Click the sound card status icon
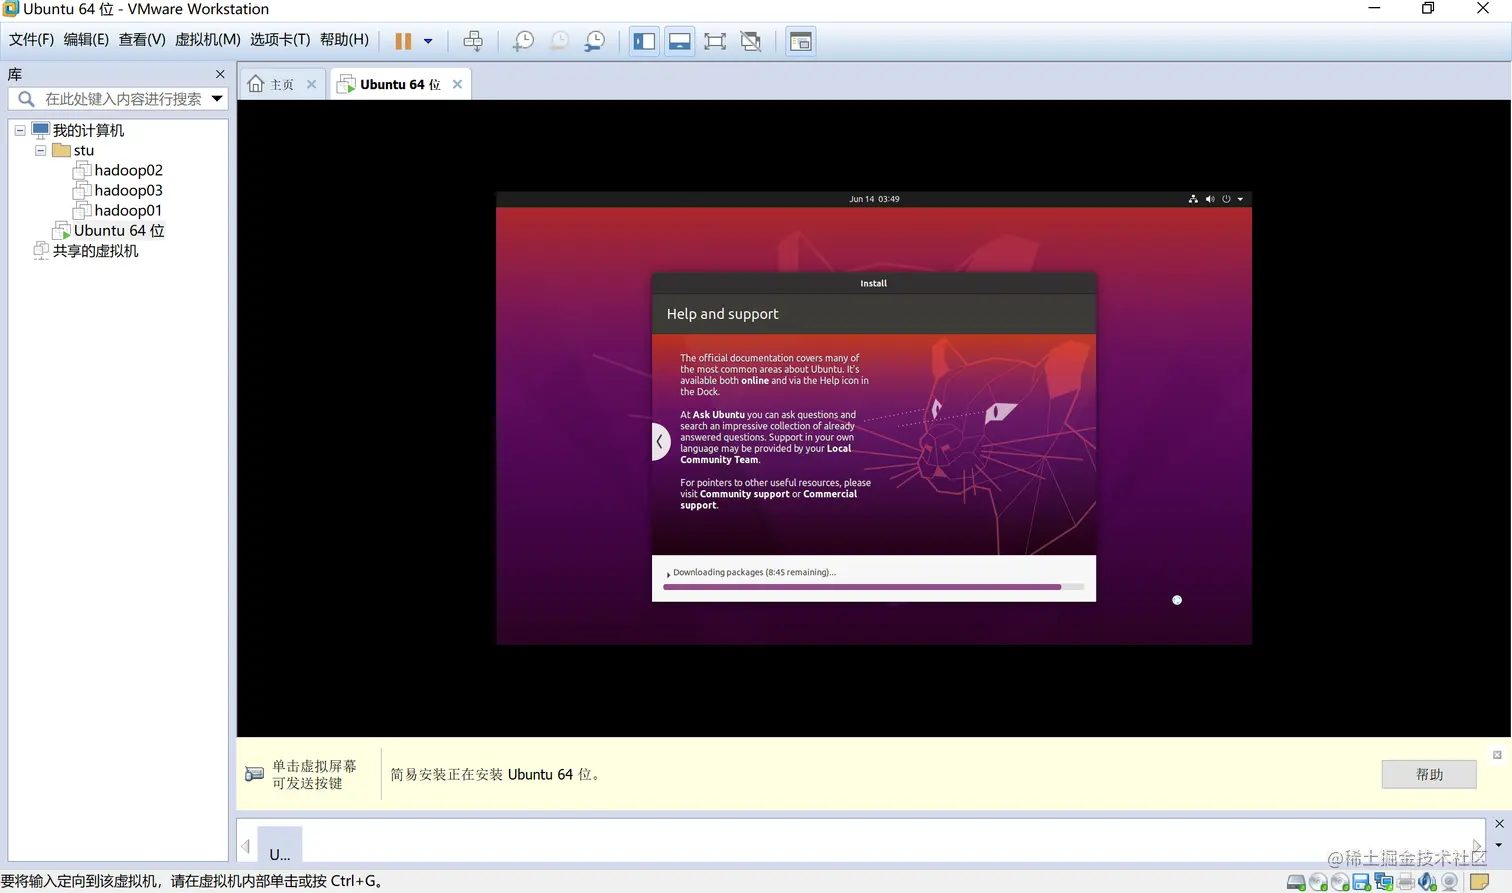 coord(1427,882)
